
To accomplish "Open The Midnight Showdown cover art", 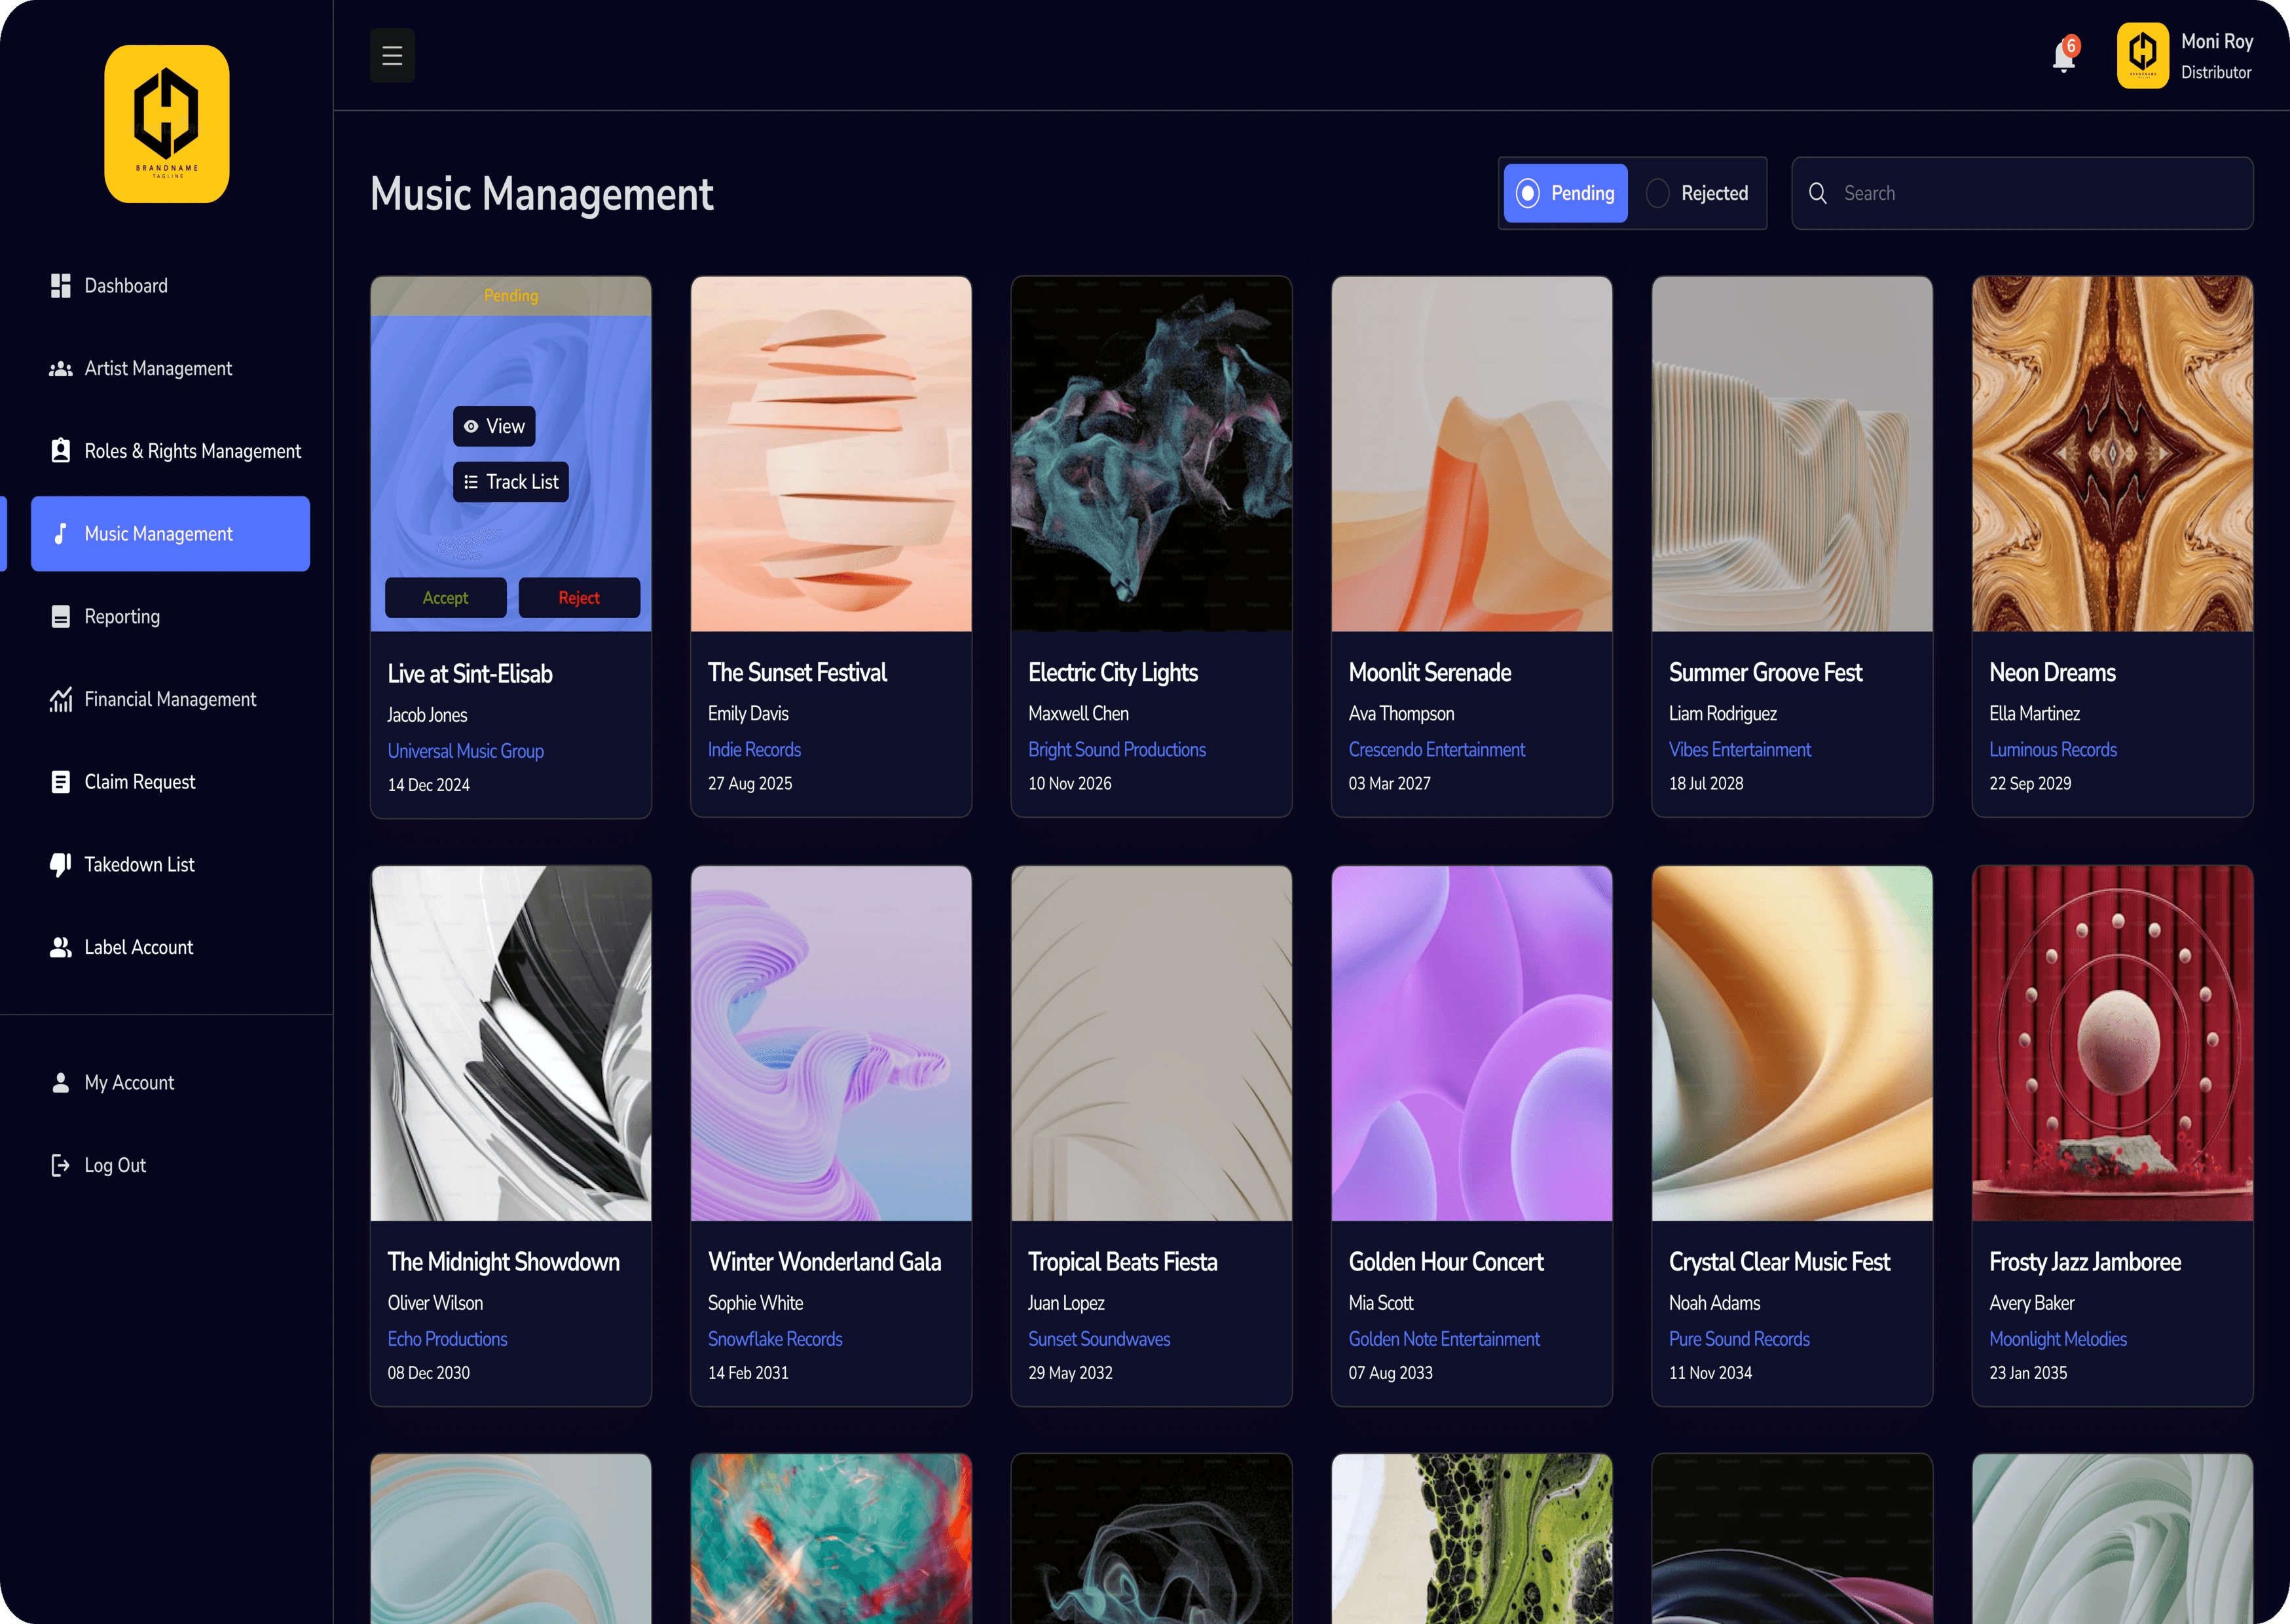I will tap(511, 1043).
